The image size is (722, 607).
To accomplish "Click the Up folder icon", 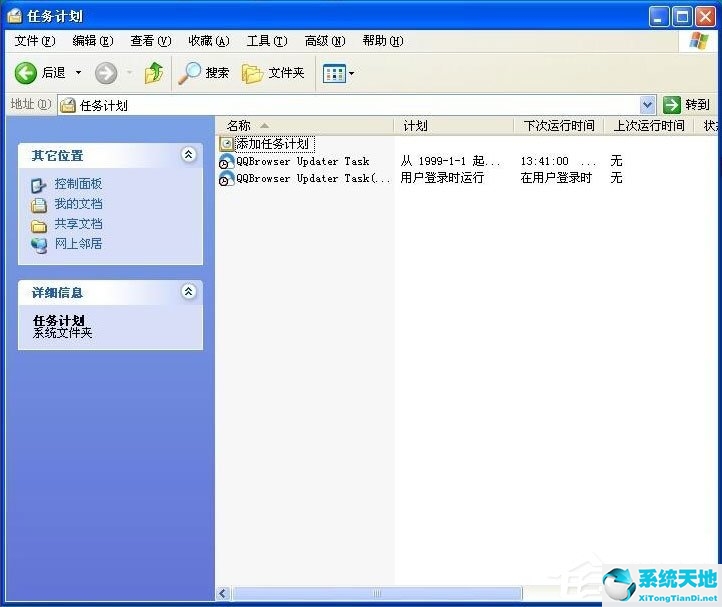I will pos(154,73).
